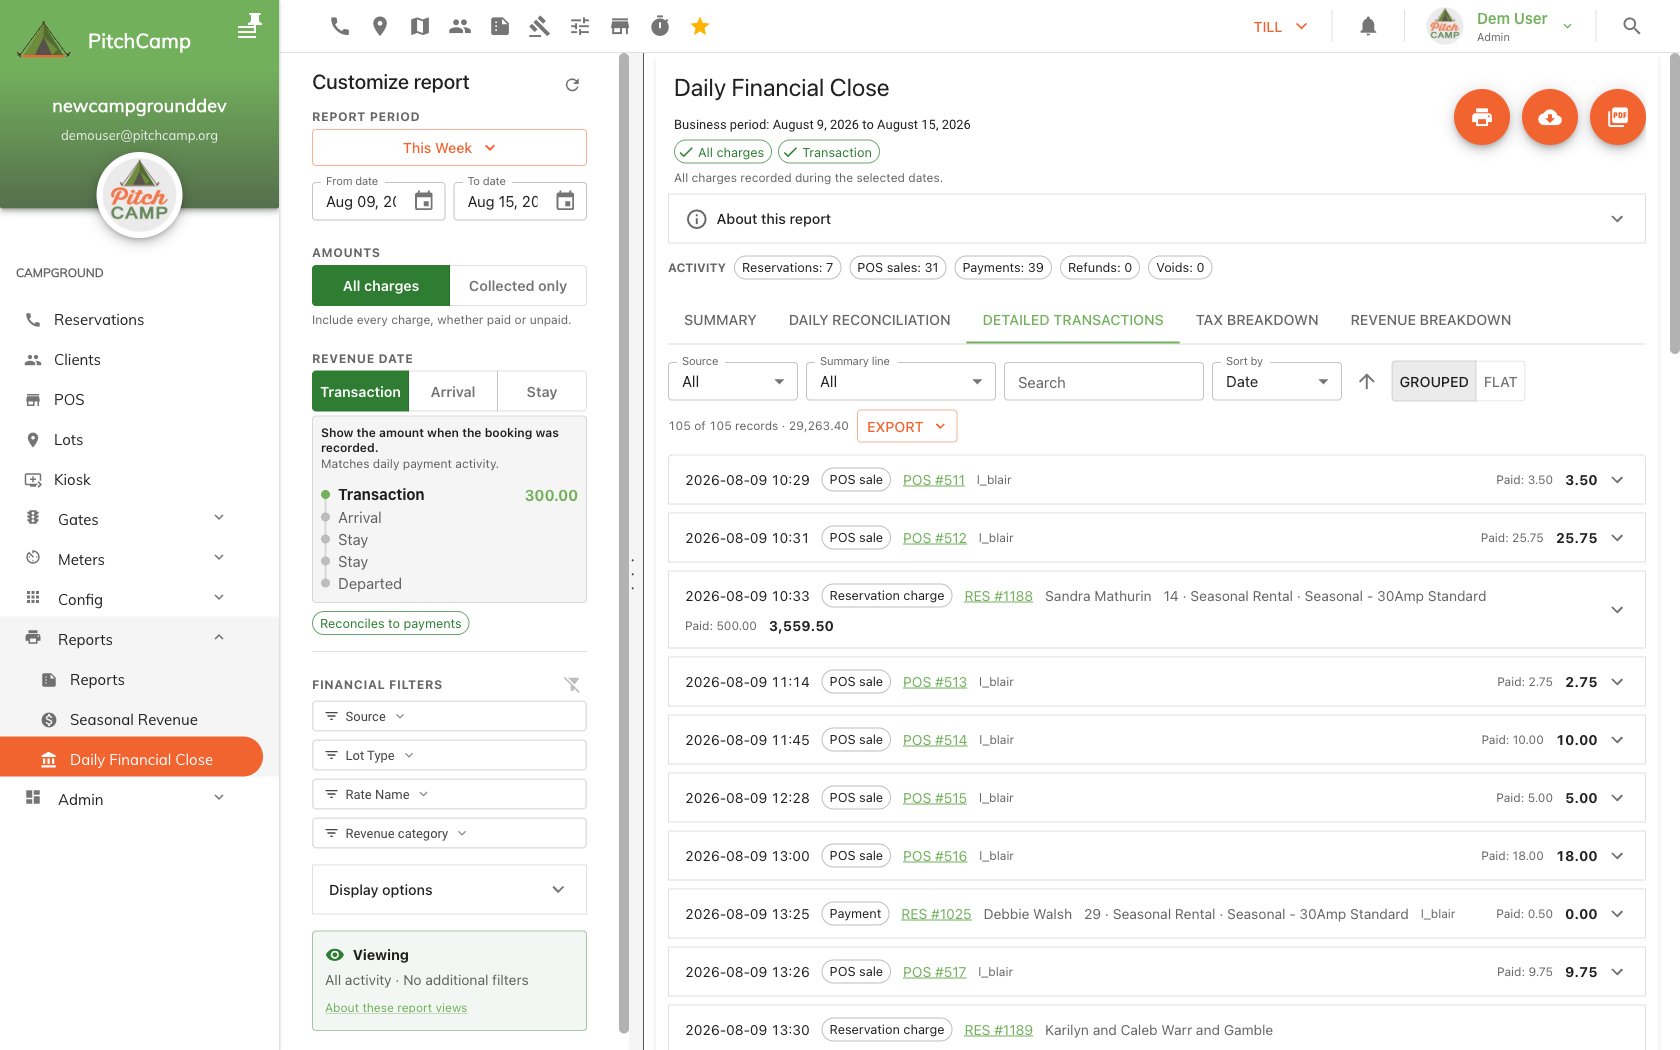Switch to TAX BREAKDOWN tab
The height and width of the screenshot is (1050, 1680).
(1257, 320)
